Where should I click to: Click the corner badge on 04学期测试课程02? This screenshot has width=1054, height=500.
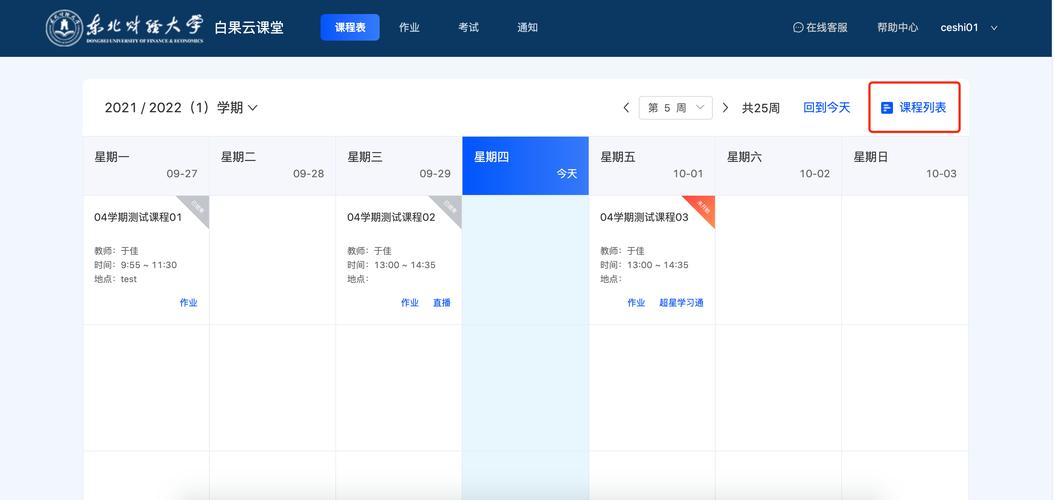point(451,207)
